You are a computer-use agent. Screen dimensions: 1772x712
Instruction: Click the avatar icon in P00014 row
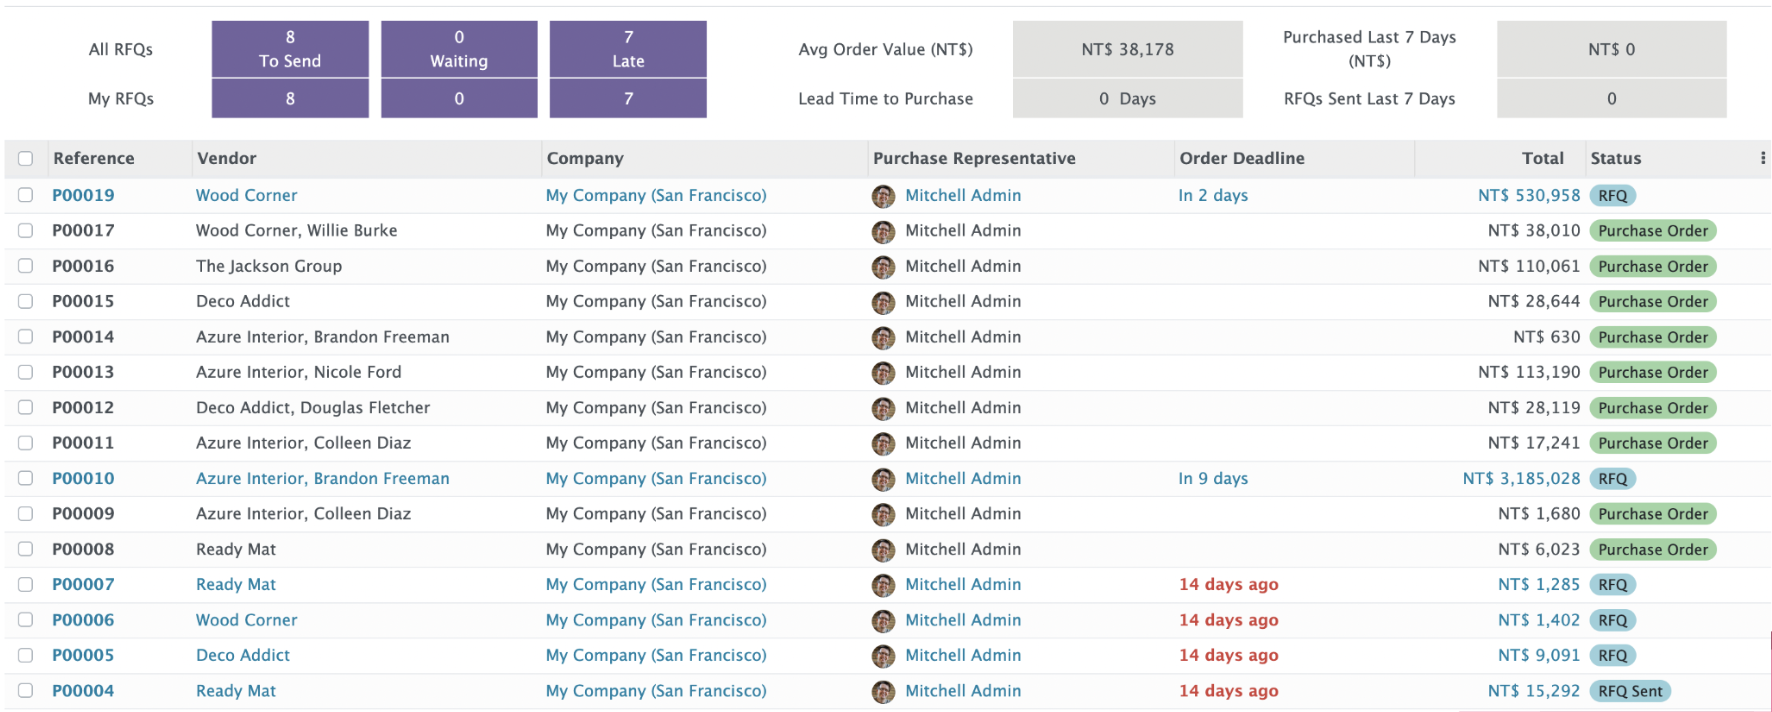pyautogui.click(x=883, y=338)
